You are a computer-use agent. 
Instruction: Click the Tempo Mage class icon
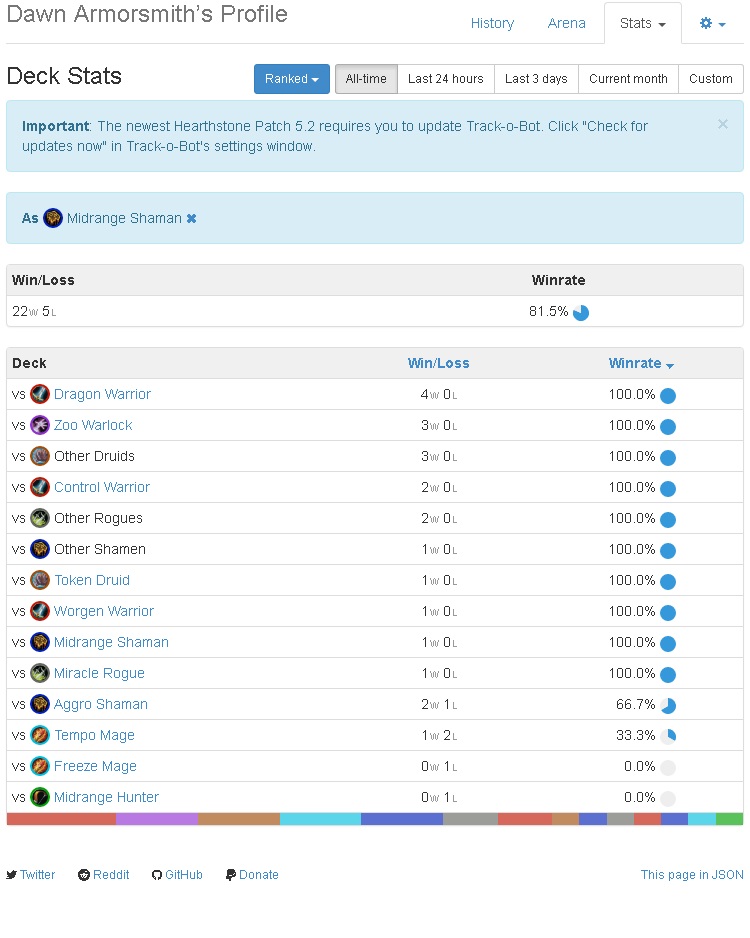tap(40, 735)
